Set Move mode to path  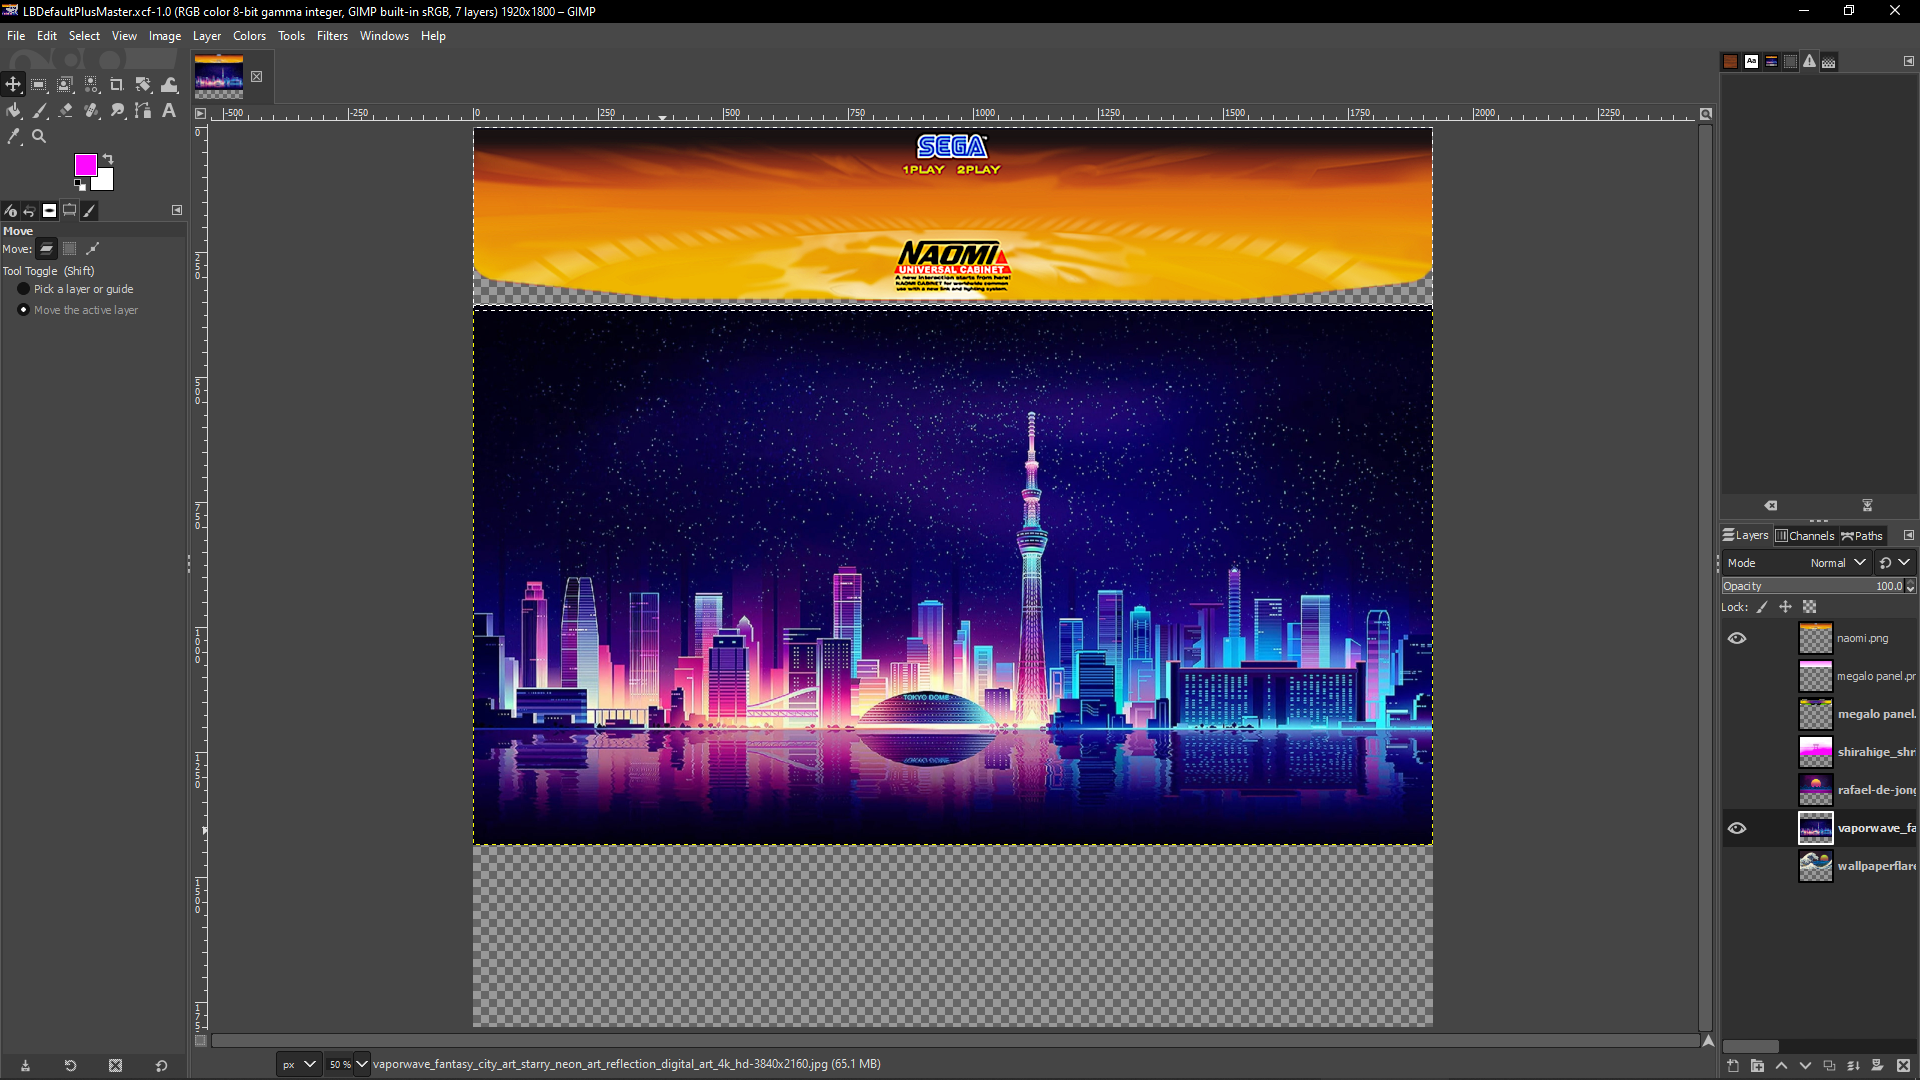[x=93, y=249]
